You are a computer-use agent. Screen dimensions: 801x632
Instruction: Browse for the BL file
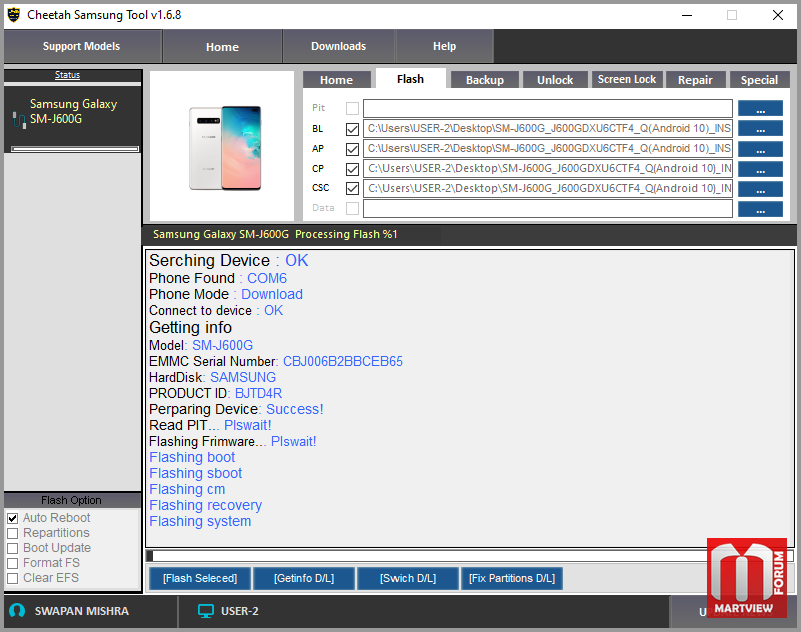click(x=760, y=129)
